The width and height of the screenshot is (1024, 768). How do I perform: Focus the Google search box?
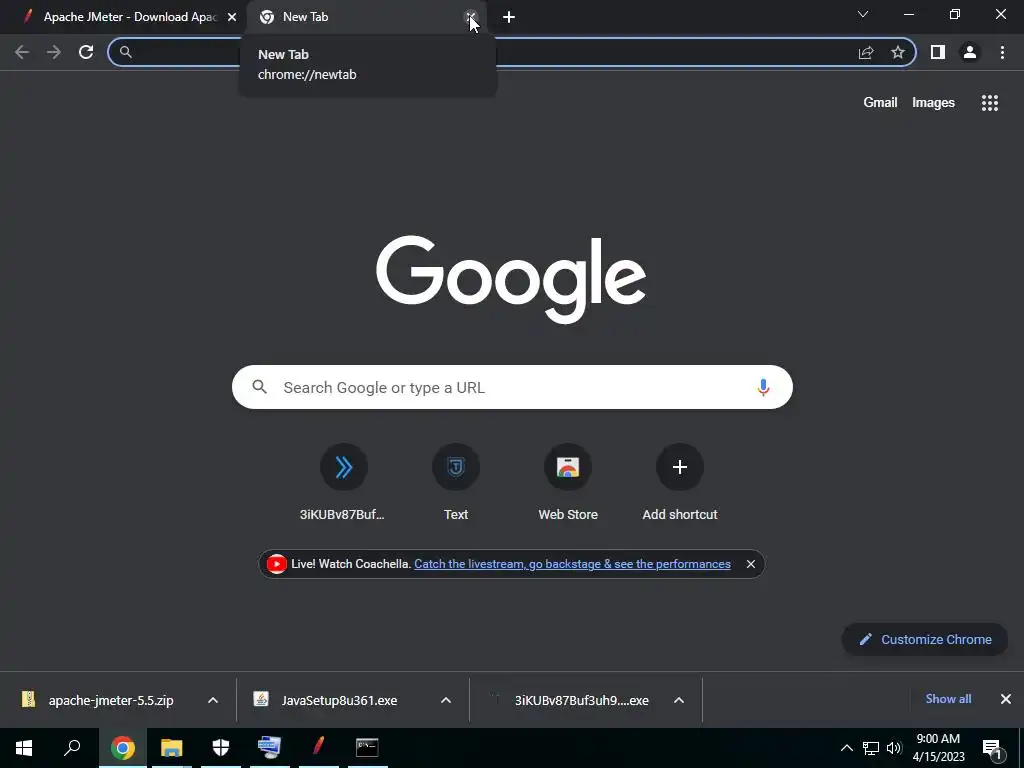[x=512, y=387]
